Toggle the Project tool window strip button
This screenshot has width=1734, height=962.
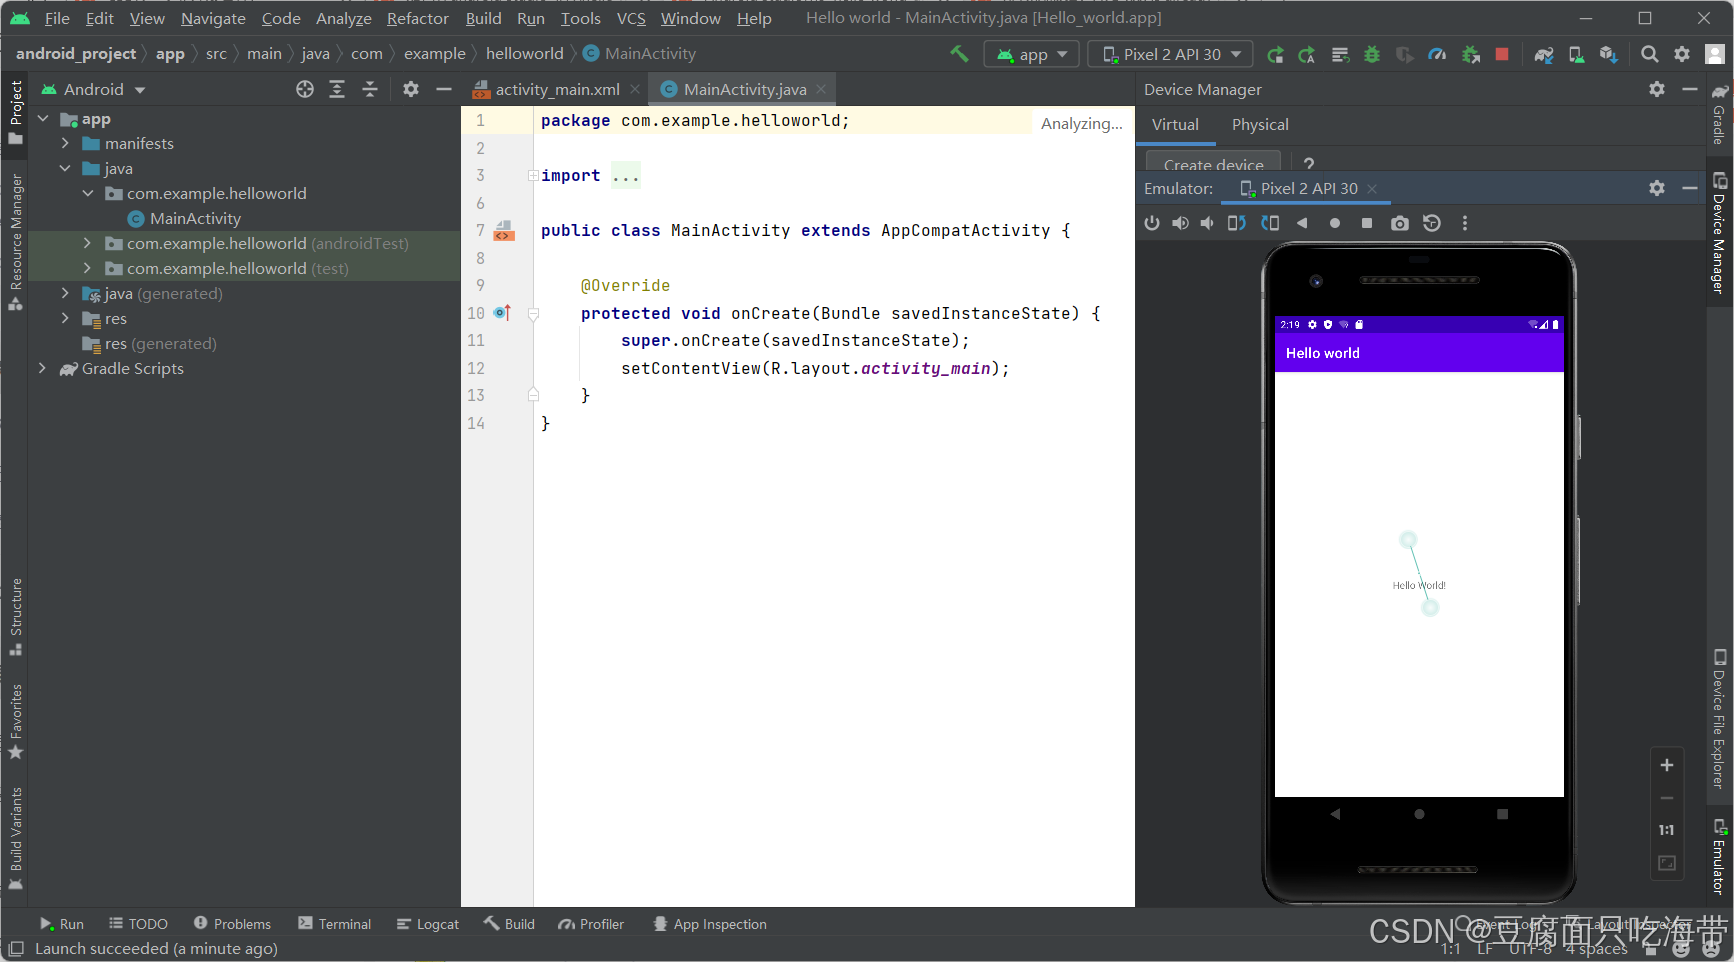pyautogui.click(x=16, y=112)
